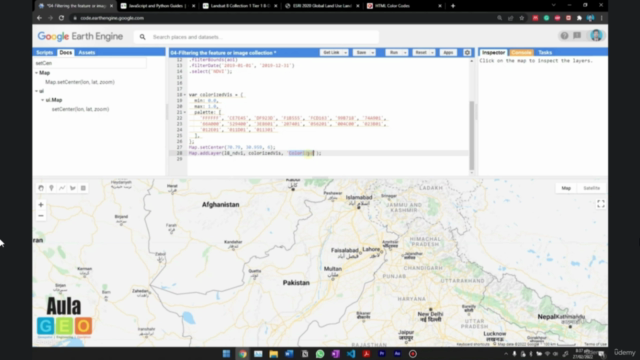The image size is (640, 360).
Task: Switch to the Docs tab
Action: [65, 53]
